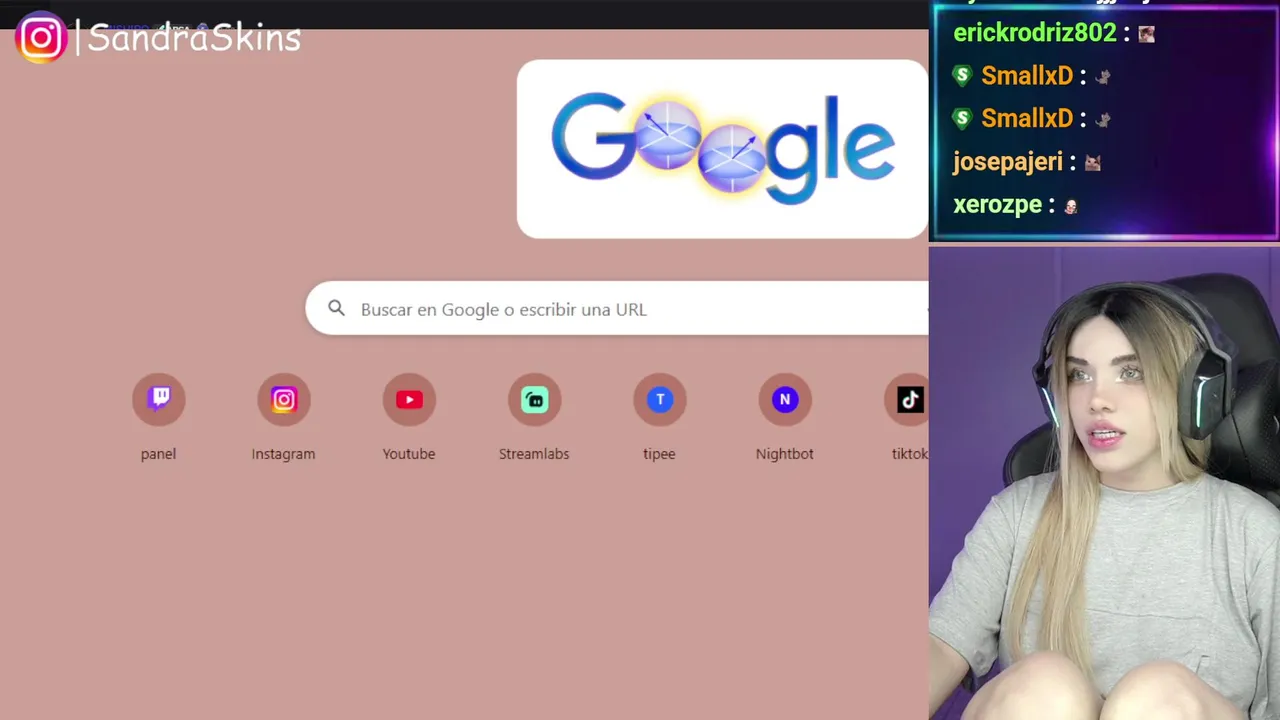
Task: Open the Instagram shortcut icon
Action: [x=284, y=400]
